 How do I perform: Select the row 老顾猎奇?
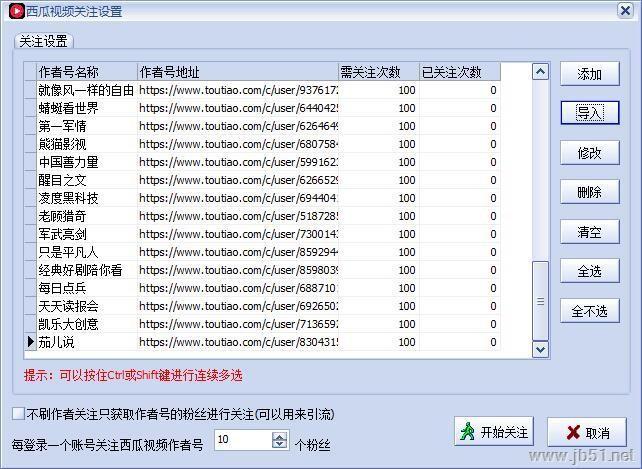pyautogui.click(x=262, y=216)
